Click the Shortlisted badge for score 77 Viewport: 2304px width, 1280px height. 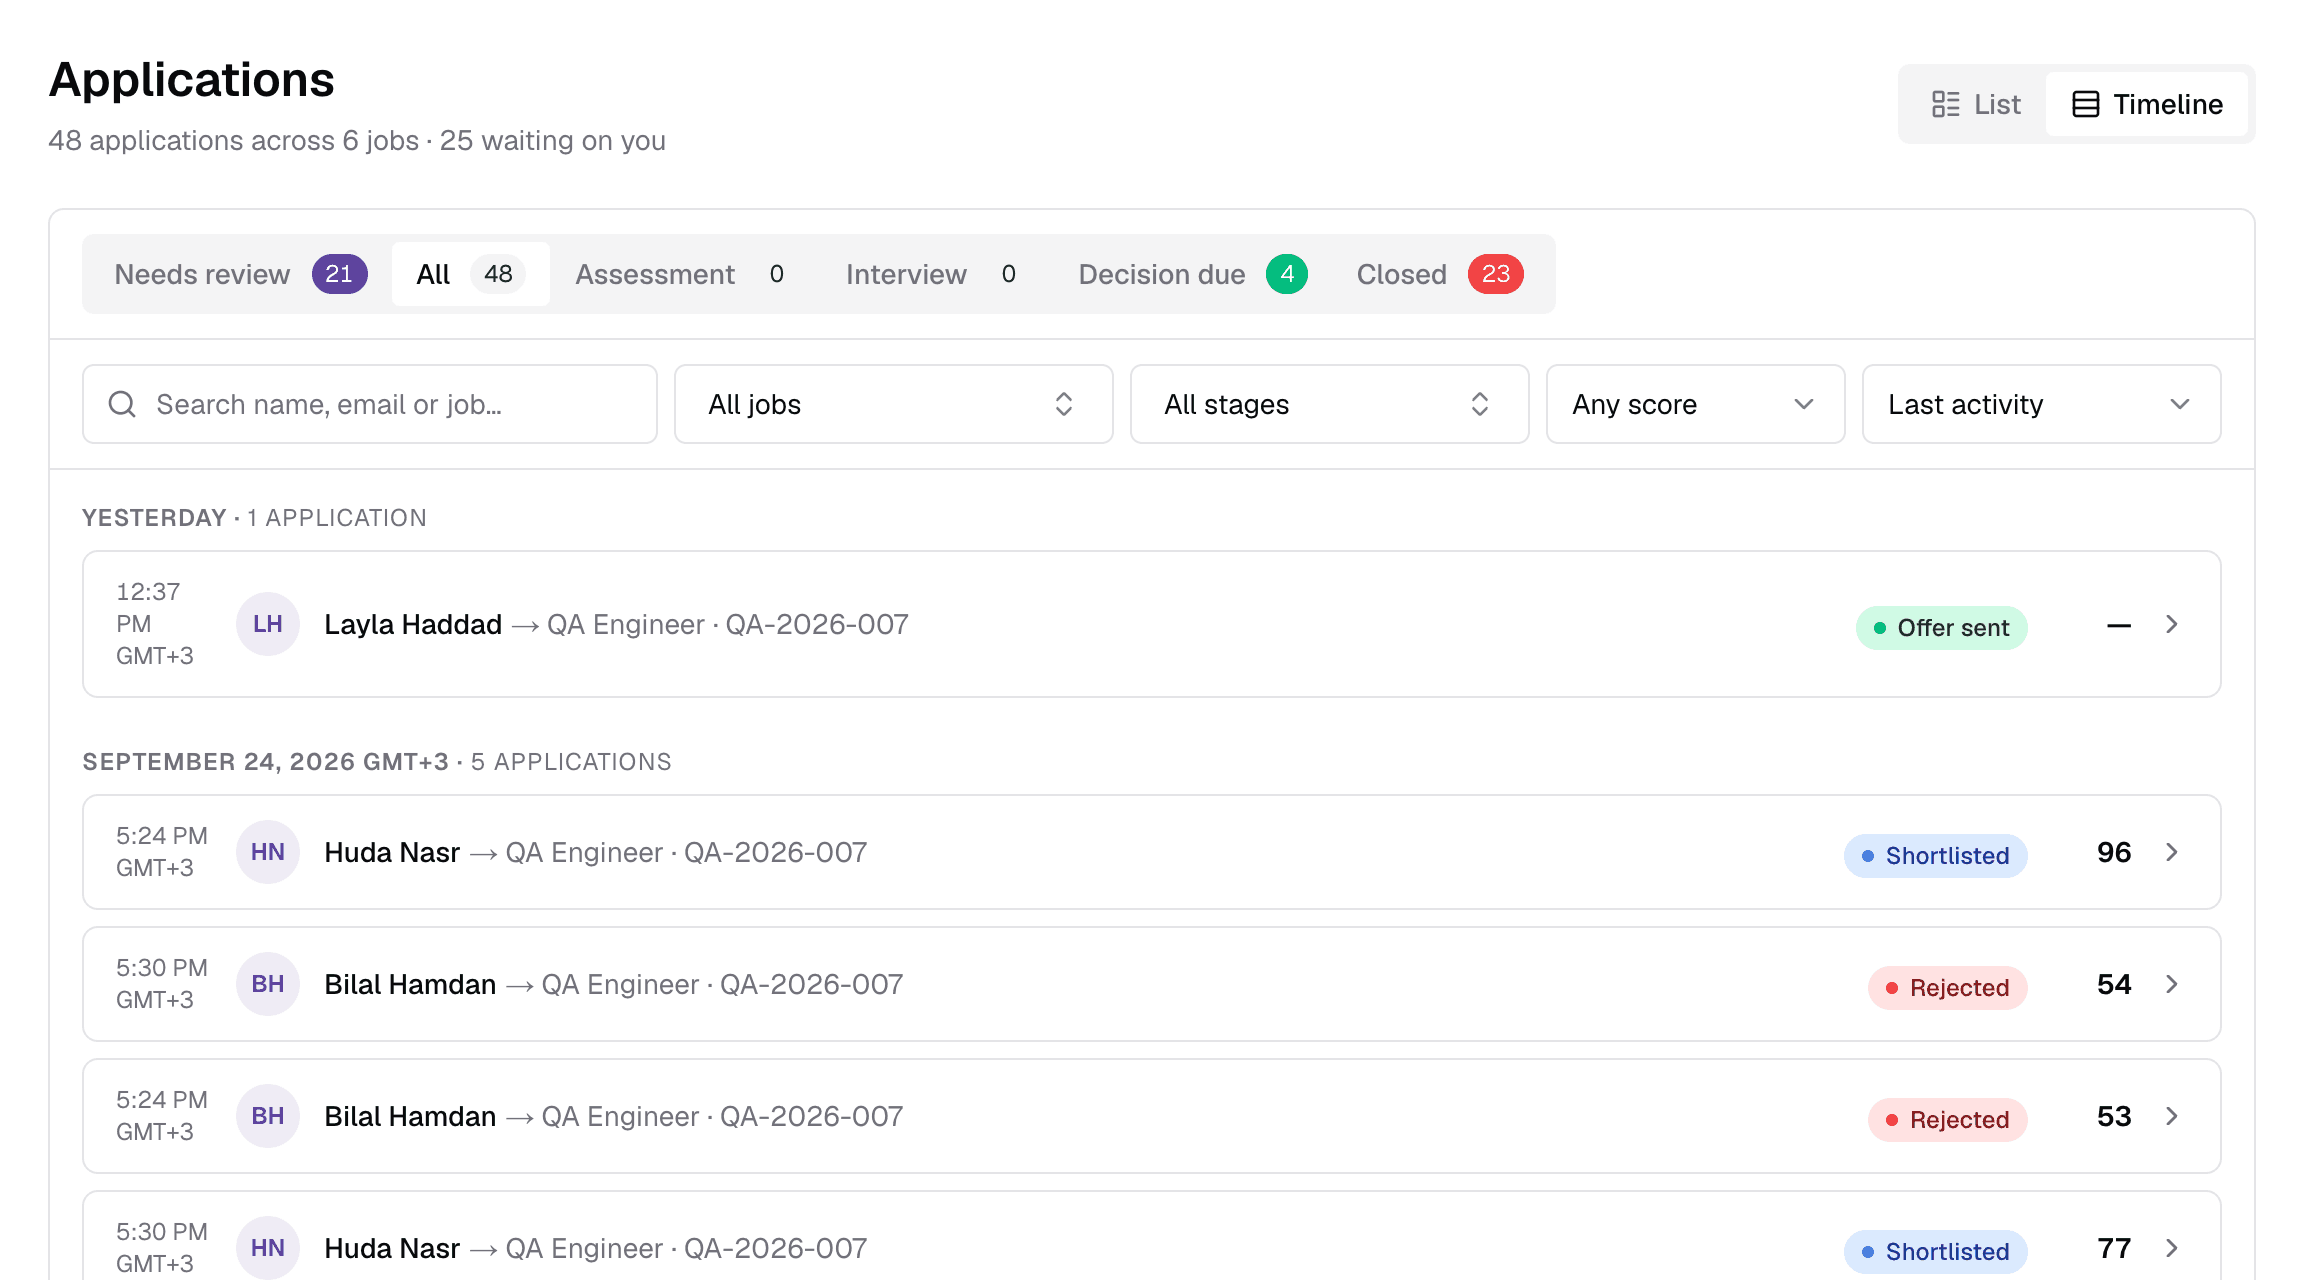pyautogui.click(x=1935, y=1252)
